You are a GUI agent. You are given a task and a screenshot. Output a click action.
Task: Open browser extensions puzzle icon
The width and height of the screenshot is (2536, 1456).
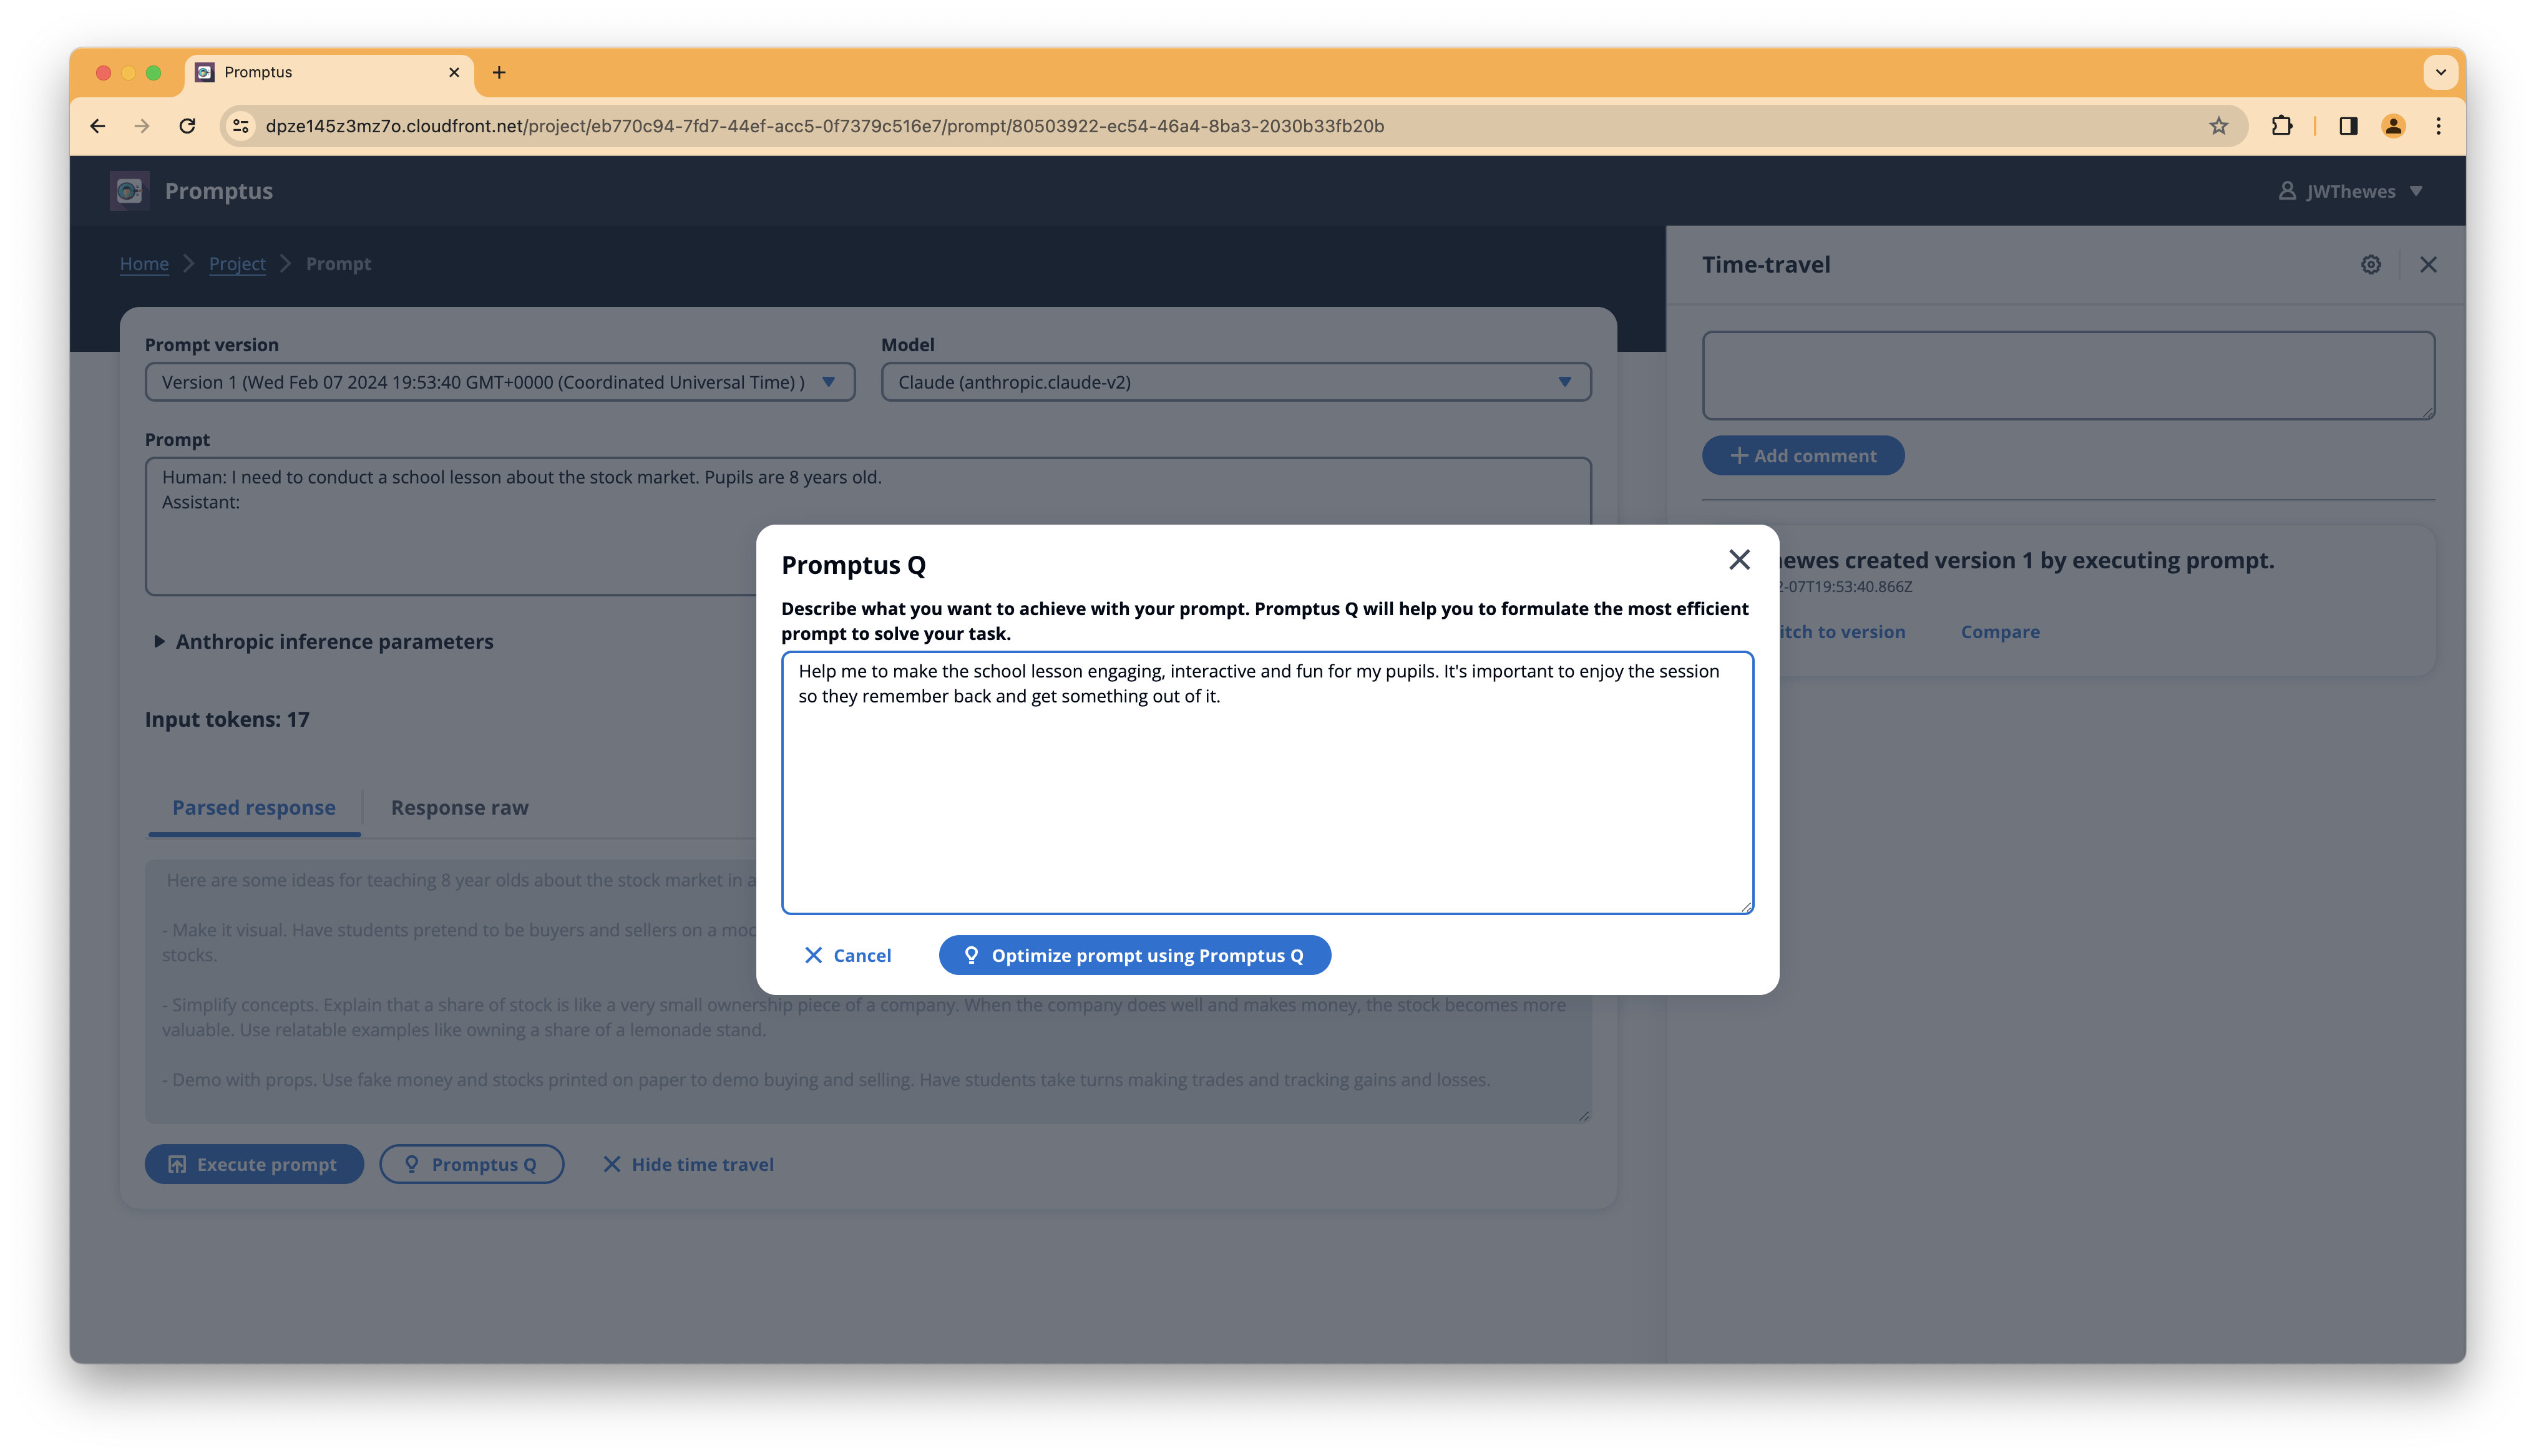2281,126
